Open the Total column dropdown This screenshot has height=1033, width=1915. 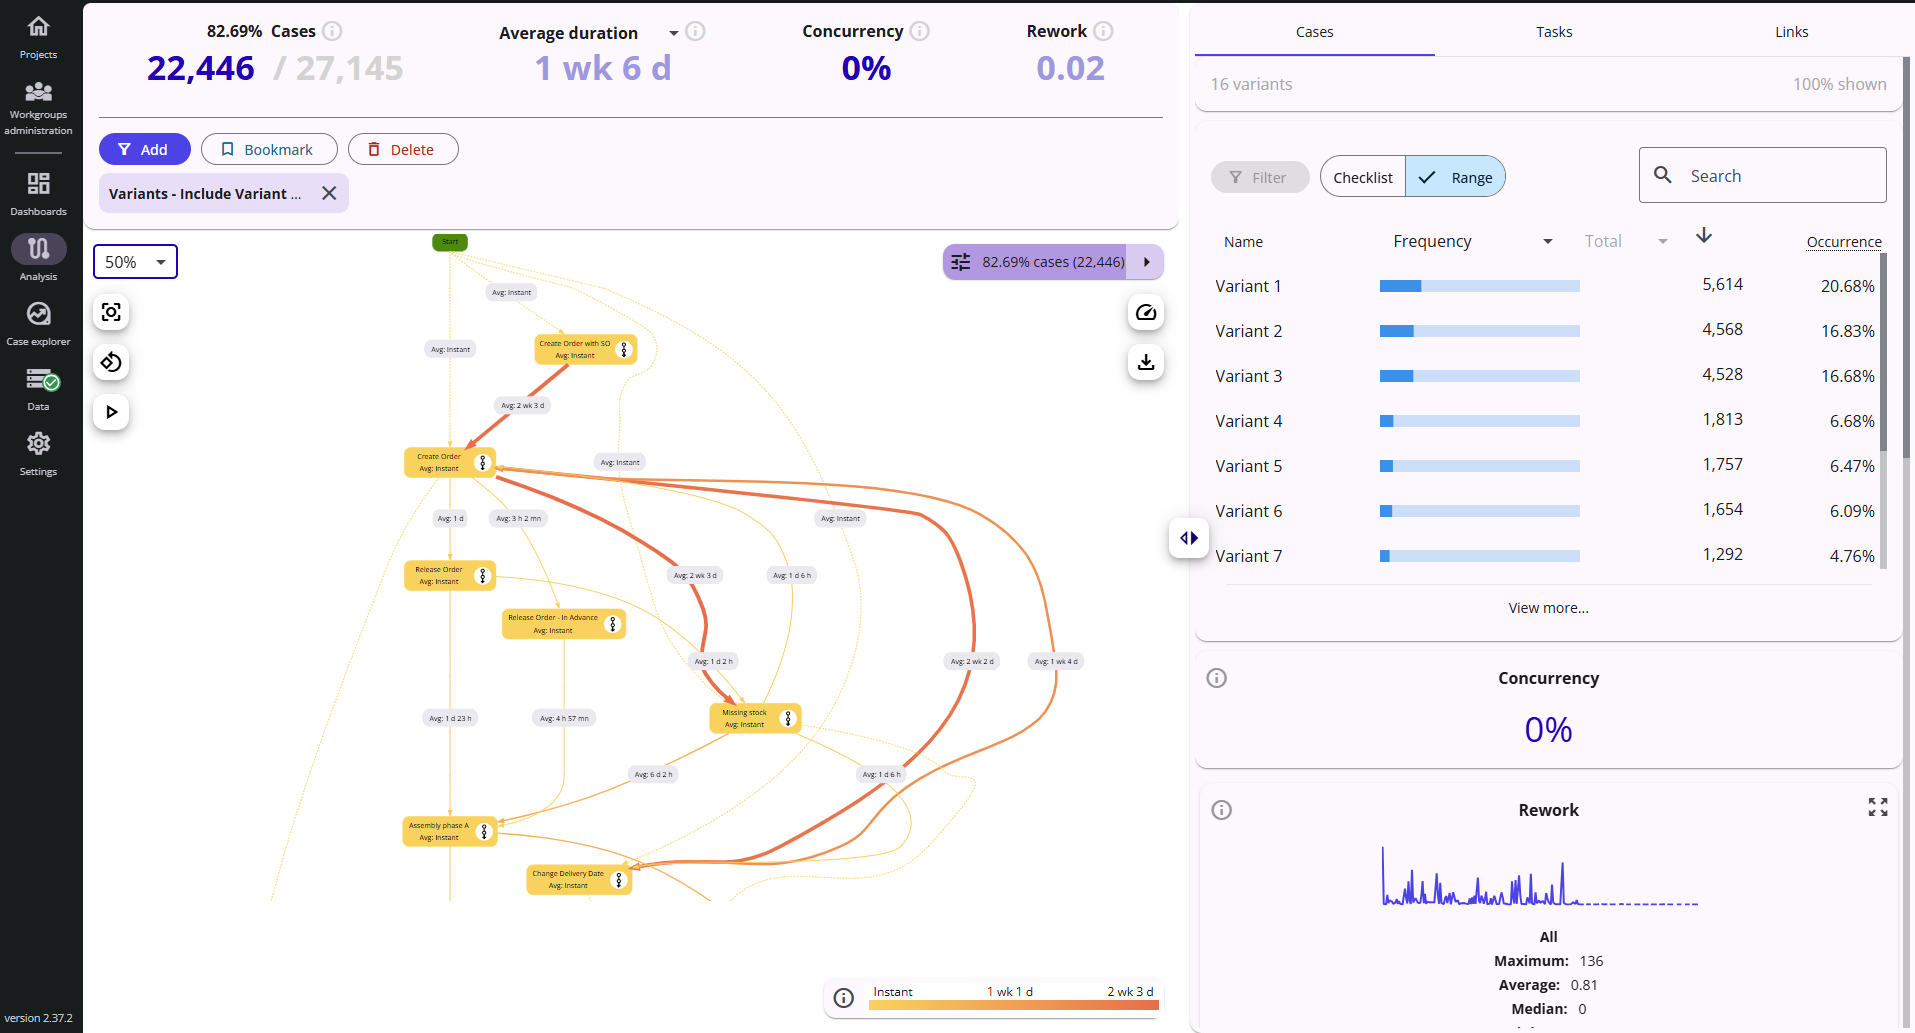point(1663,241)
